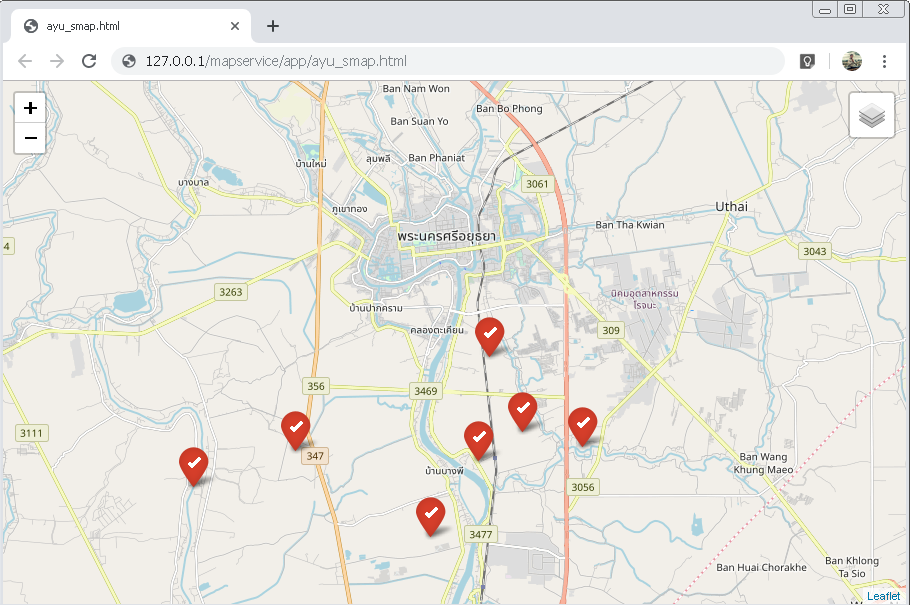
Task: Click the browser profile avatar icon
Action: pyautogui.click(x=851, y=61)
